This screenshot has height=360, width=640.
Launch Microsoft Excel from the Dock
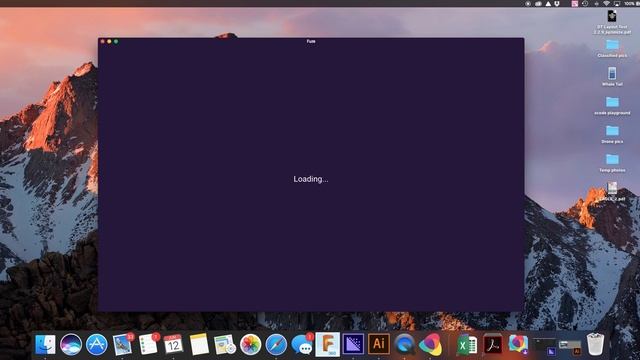(x=467, y=344)
